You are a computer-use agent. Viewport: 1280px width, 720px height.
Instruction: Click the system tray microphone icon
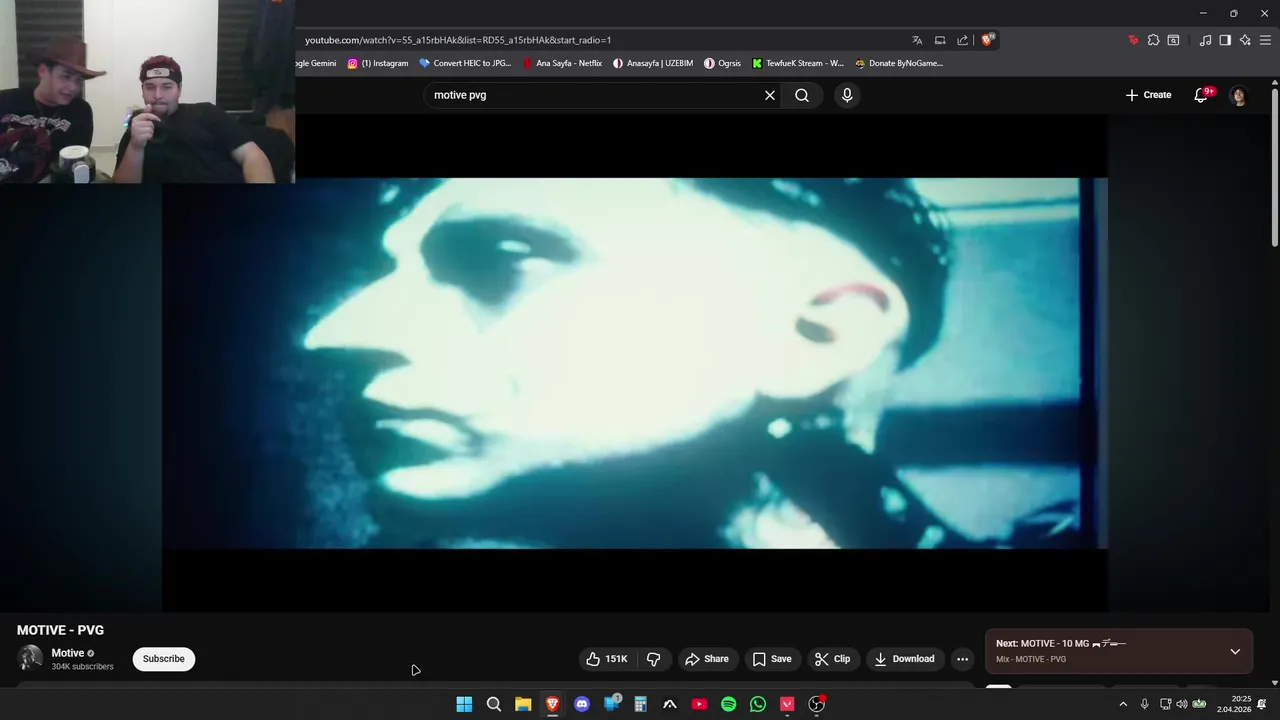(x=1145, y=704)
